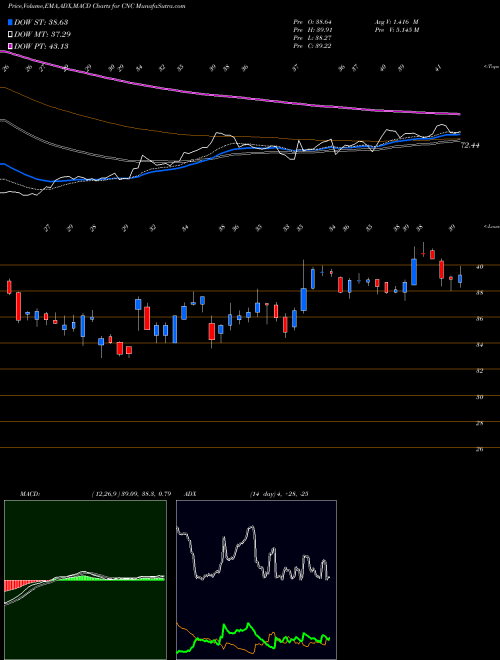The height and width of the screenshot is (660, 500).
Task: Click the magenta DOW PT legend swatch
Action: pyautogui.click(x=10, y=46)
